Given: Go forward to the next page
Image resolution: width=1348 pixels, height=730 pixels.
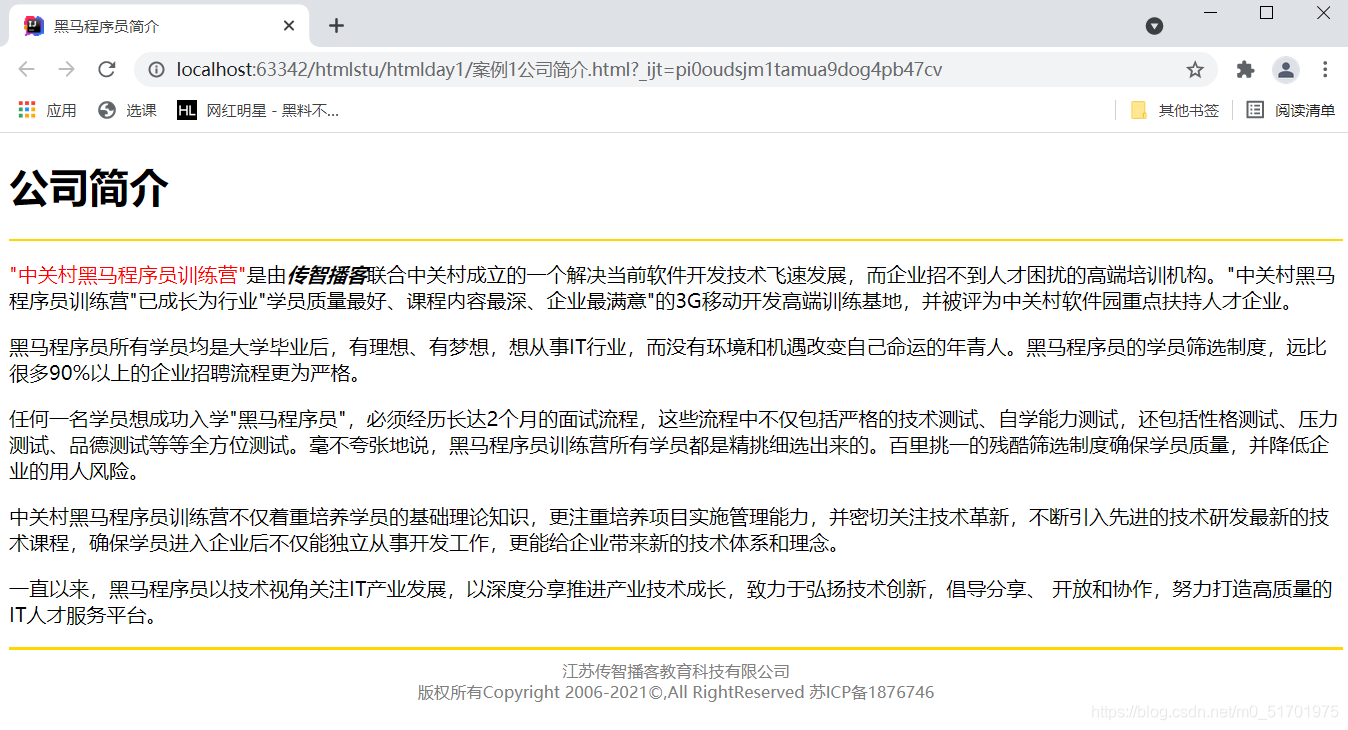Looking at the screenshot, I should pos(66,70).
